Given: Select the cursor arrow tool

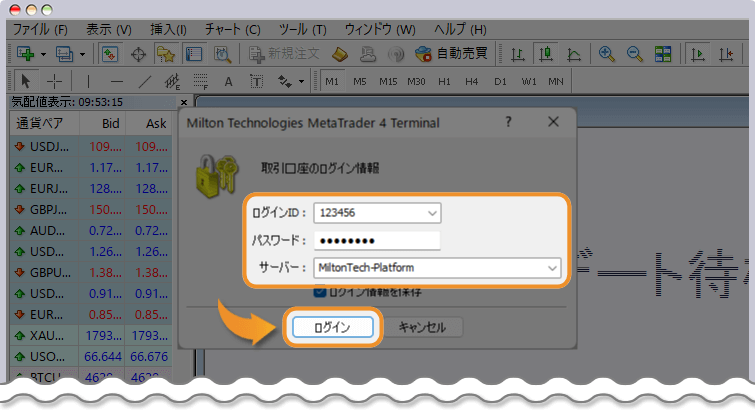Looking at the screenshot, I should (26, 81).
